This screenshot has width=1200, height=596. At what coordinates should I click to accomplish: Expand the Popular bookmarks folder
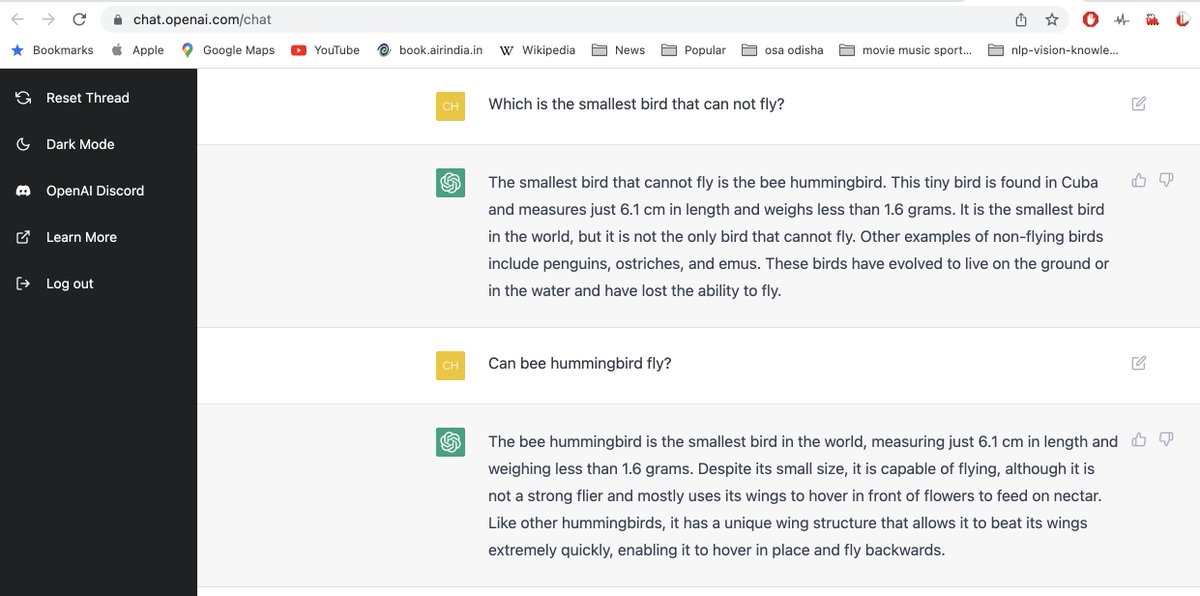(x=693, y=50)
